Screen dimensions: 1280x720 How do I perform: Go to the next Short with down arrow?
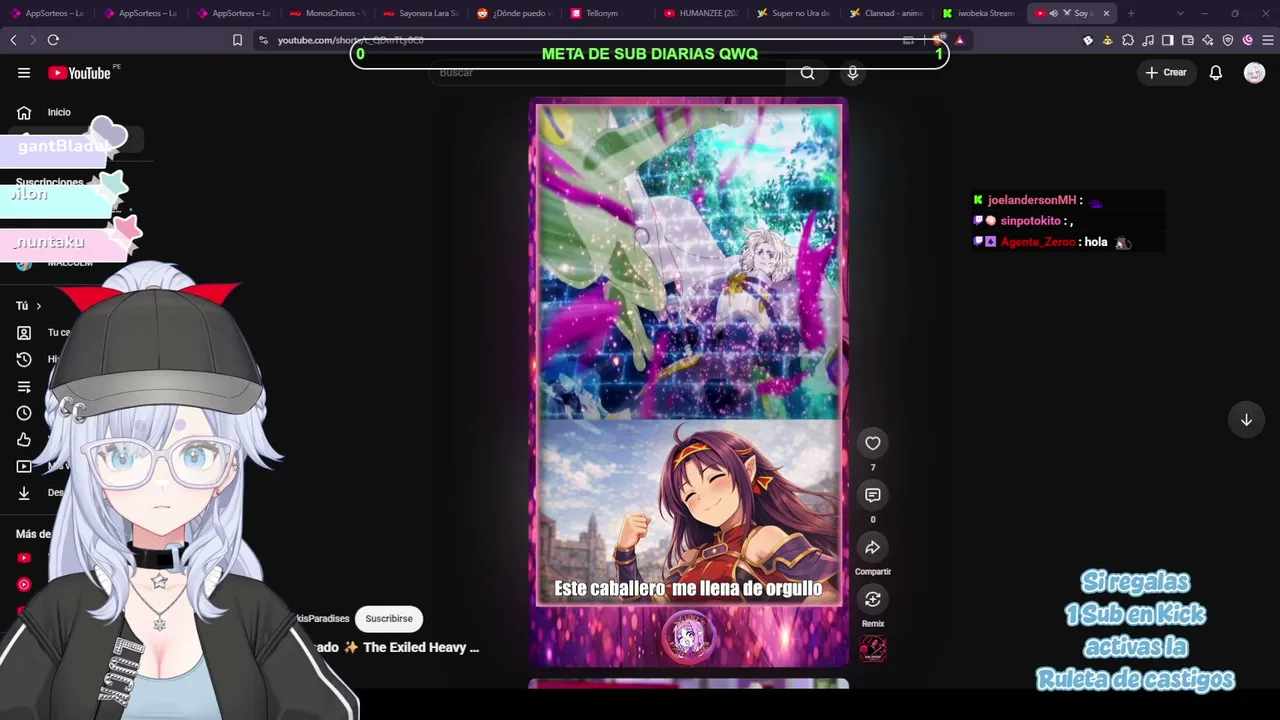point(1246,420)
